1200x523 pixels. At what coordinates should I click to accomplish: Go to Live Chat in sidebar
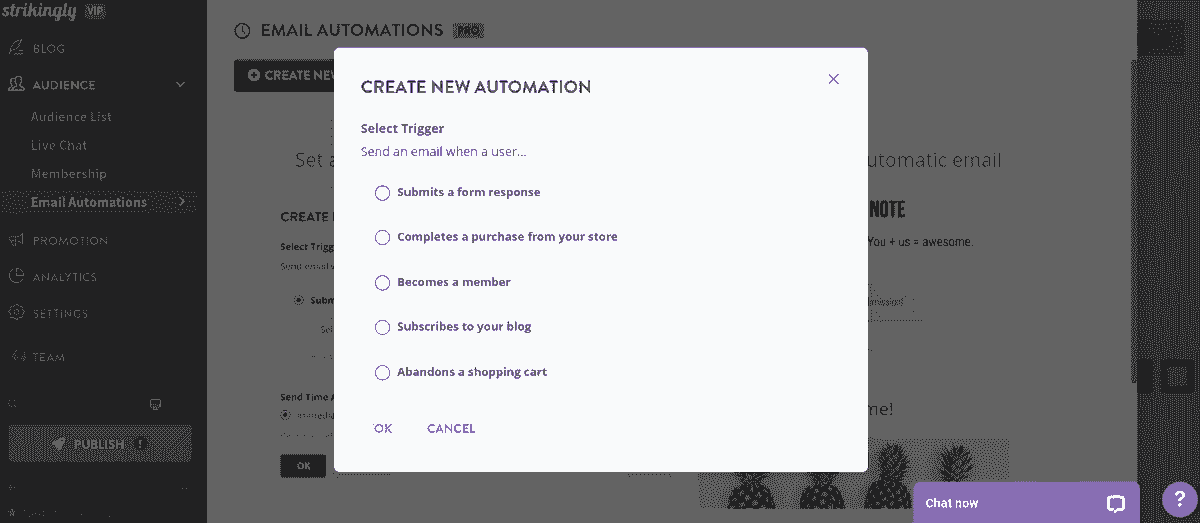pos(59,145)
